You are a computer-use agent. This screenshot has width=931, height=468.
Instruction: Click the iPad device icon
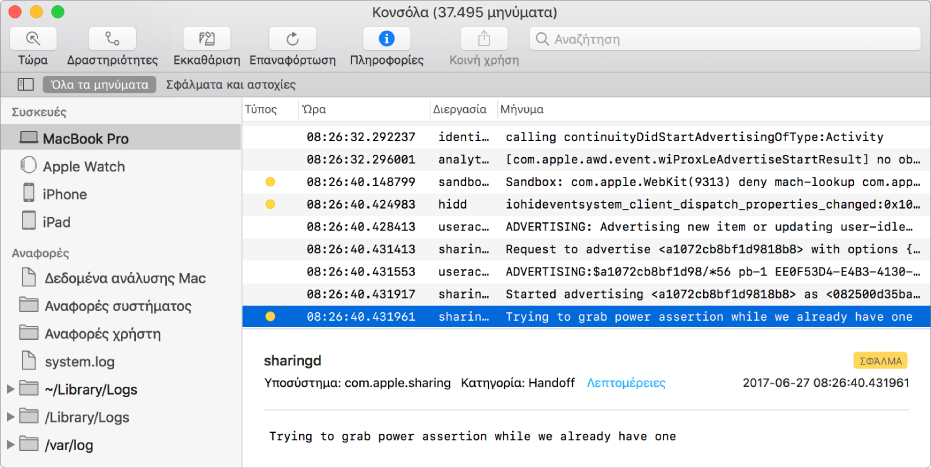[x=28, y=220]
